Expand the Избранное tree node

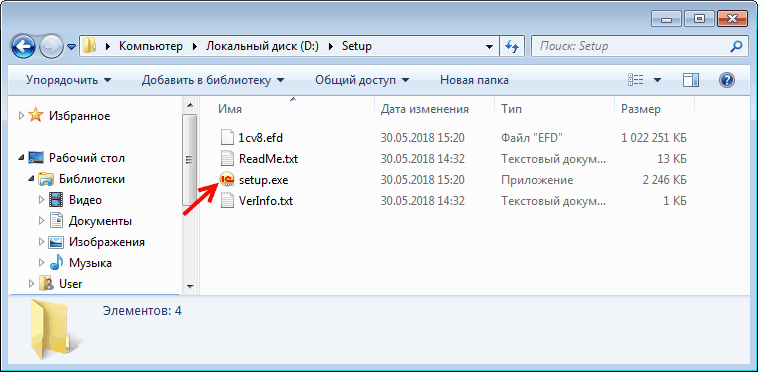[21, 116]
